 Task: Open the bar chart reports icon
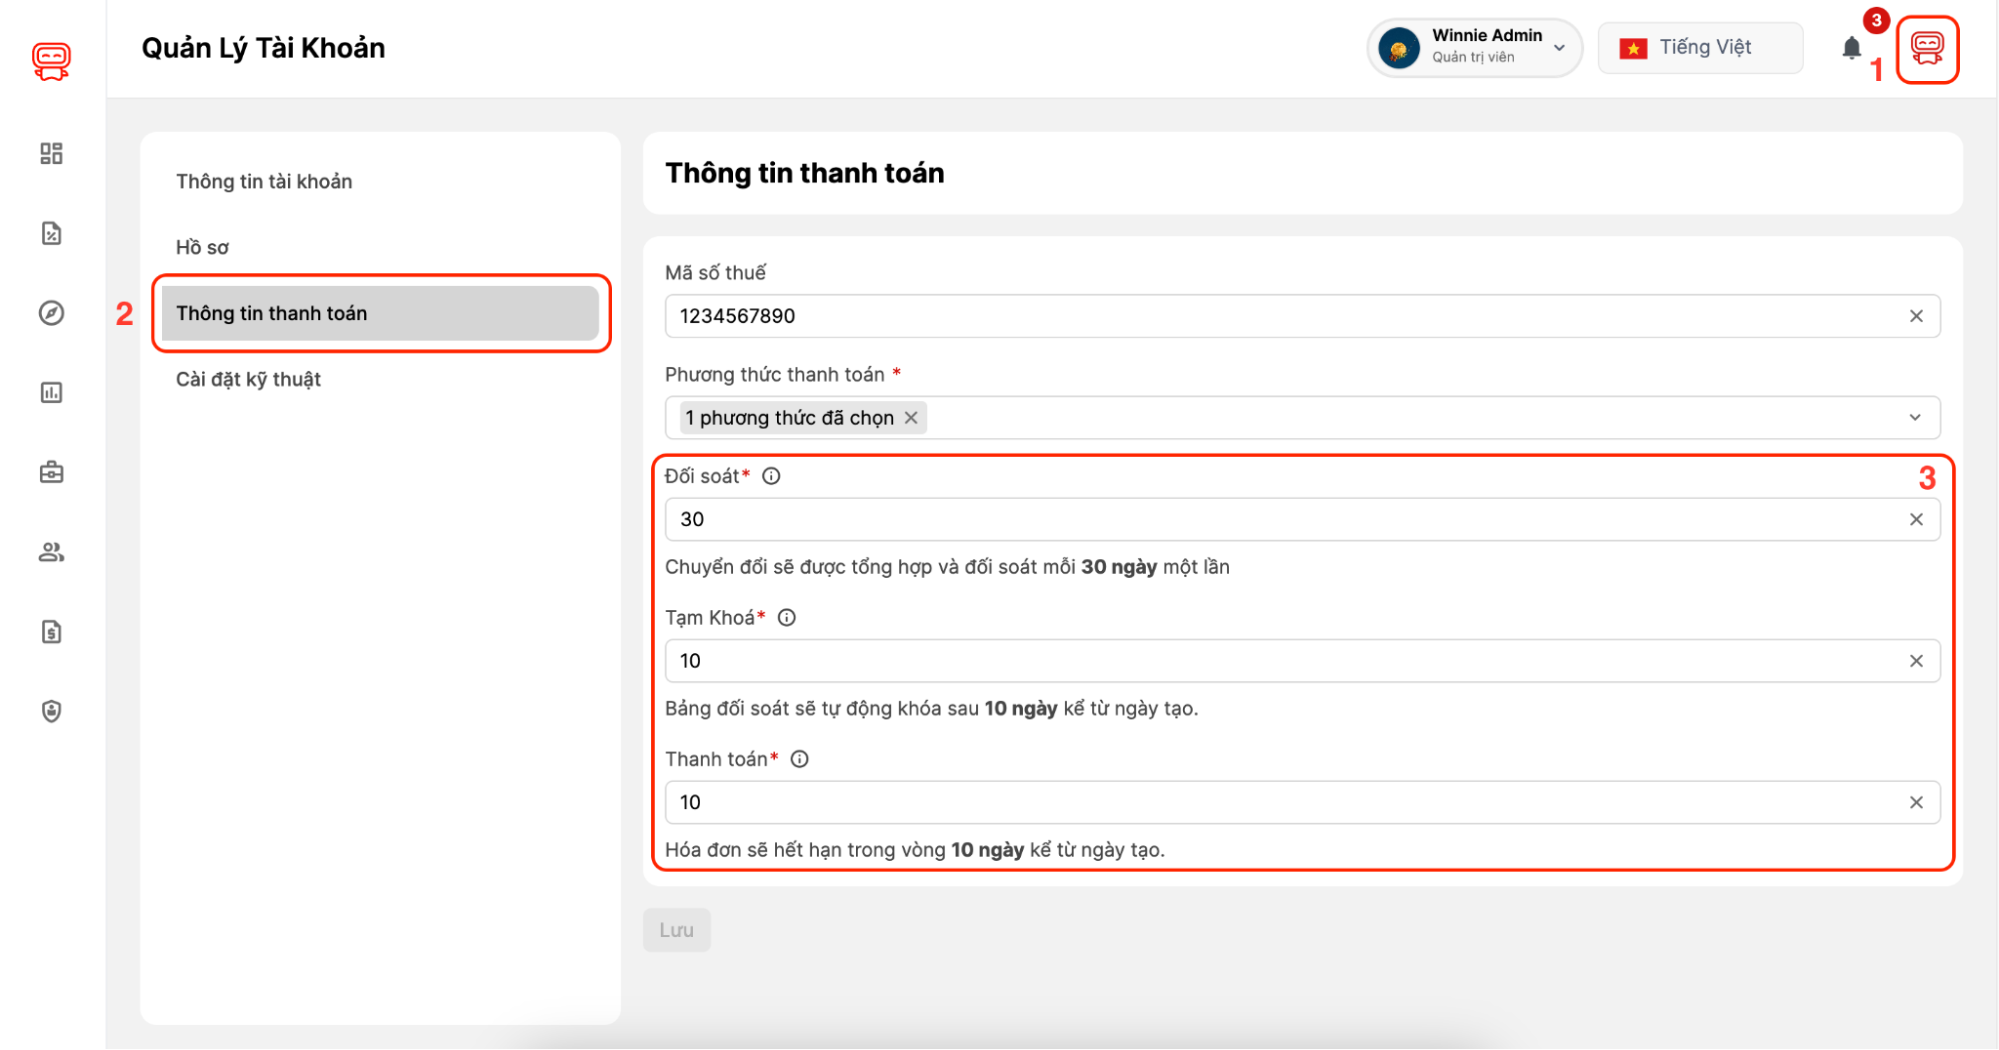(x=51, y=393)
